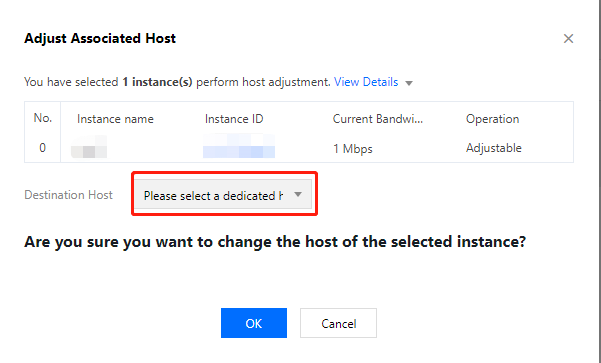The image size is (601, 363).
Task: Dismiss the dialog using Cancel
Action: tap(338, 323)
